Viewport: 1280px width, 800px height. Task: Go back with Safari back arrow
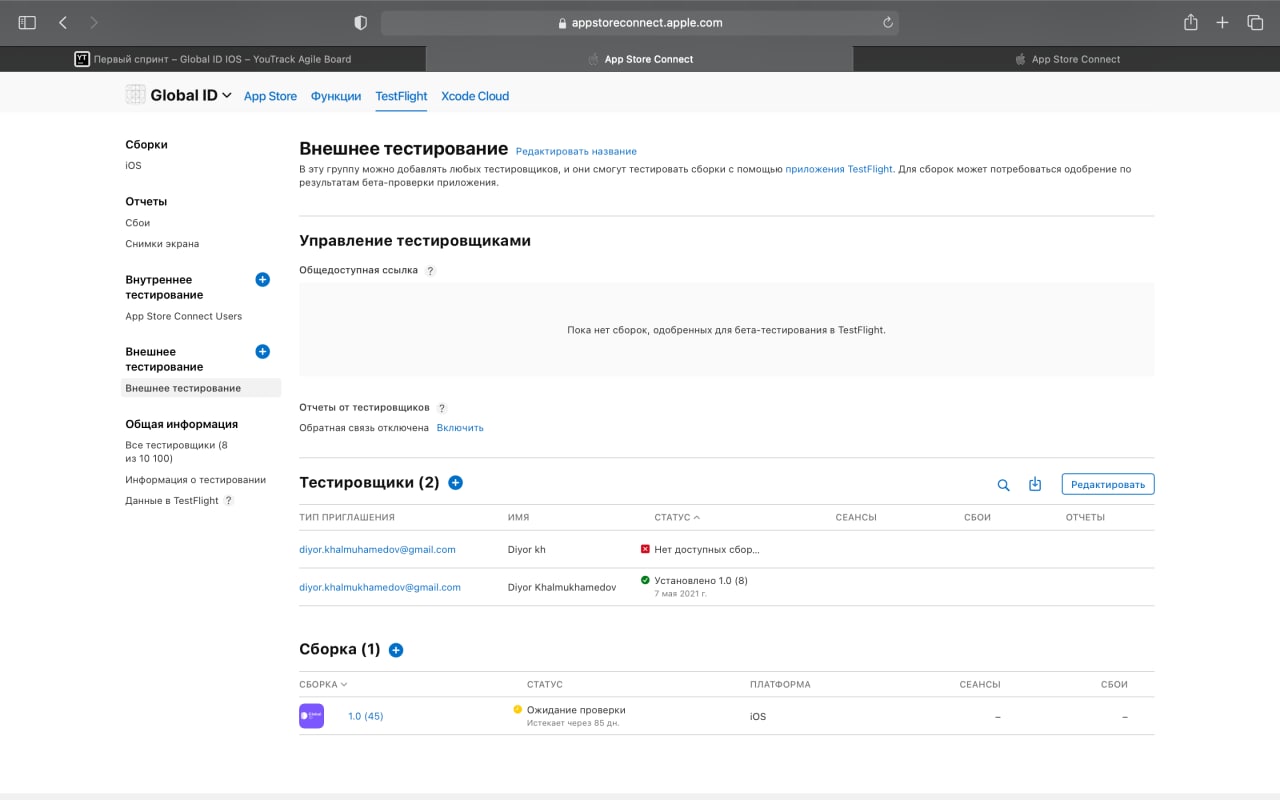(x=63, y=22)
